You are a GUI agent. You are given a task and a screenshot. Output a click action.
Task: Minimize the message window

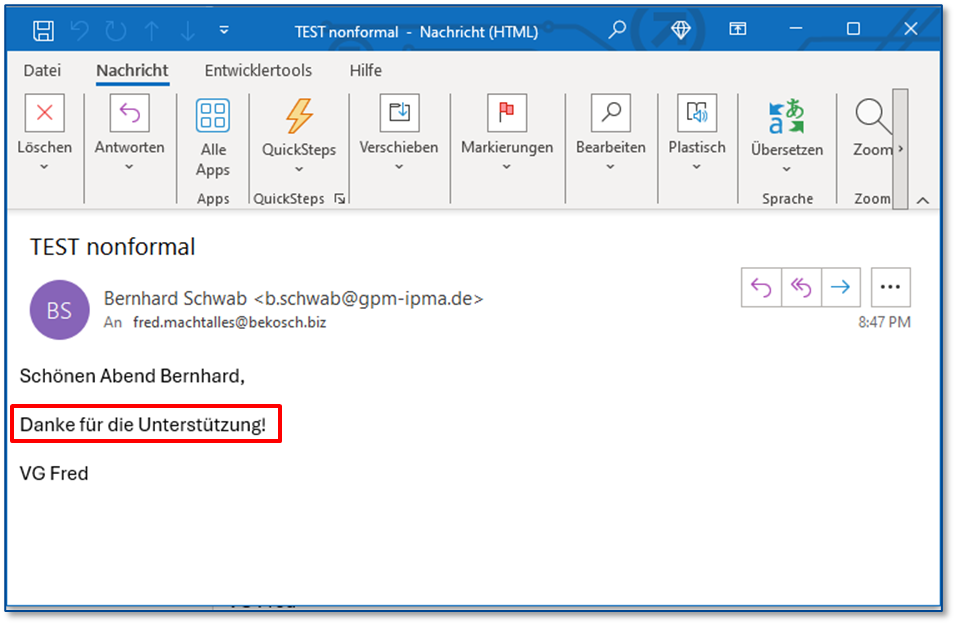tap(796, 29)
